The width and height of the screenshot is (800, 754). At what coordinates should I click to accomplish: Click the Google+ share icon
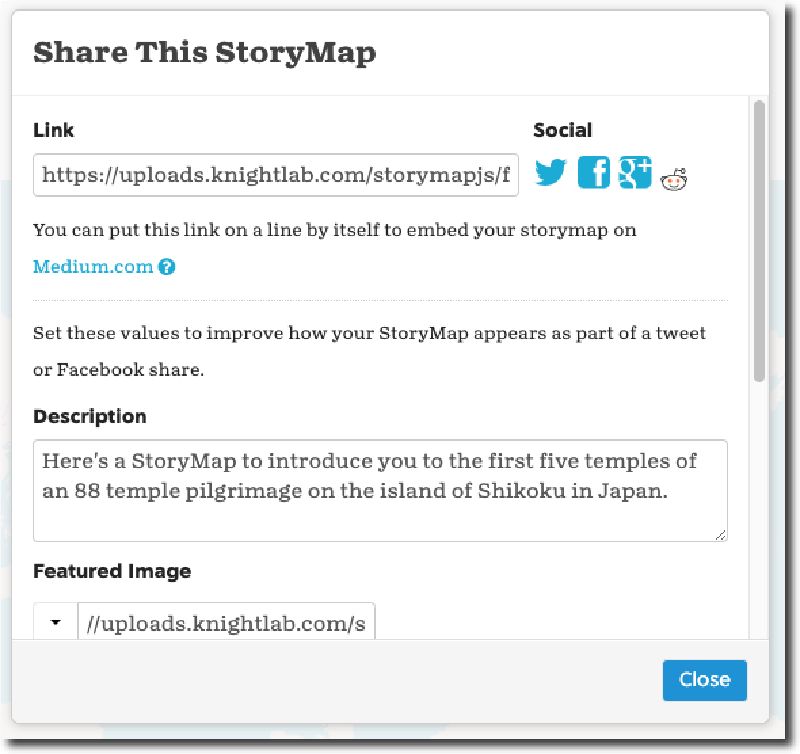(634, 173)
